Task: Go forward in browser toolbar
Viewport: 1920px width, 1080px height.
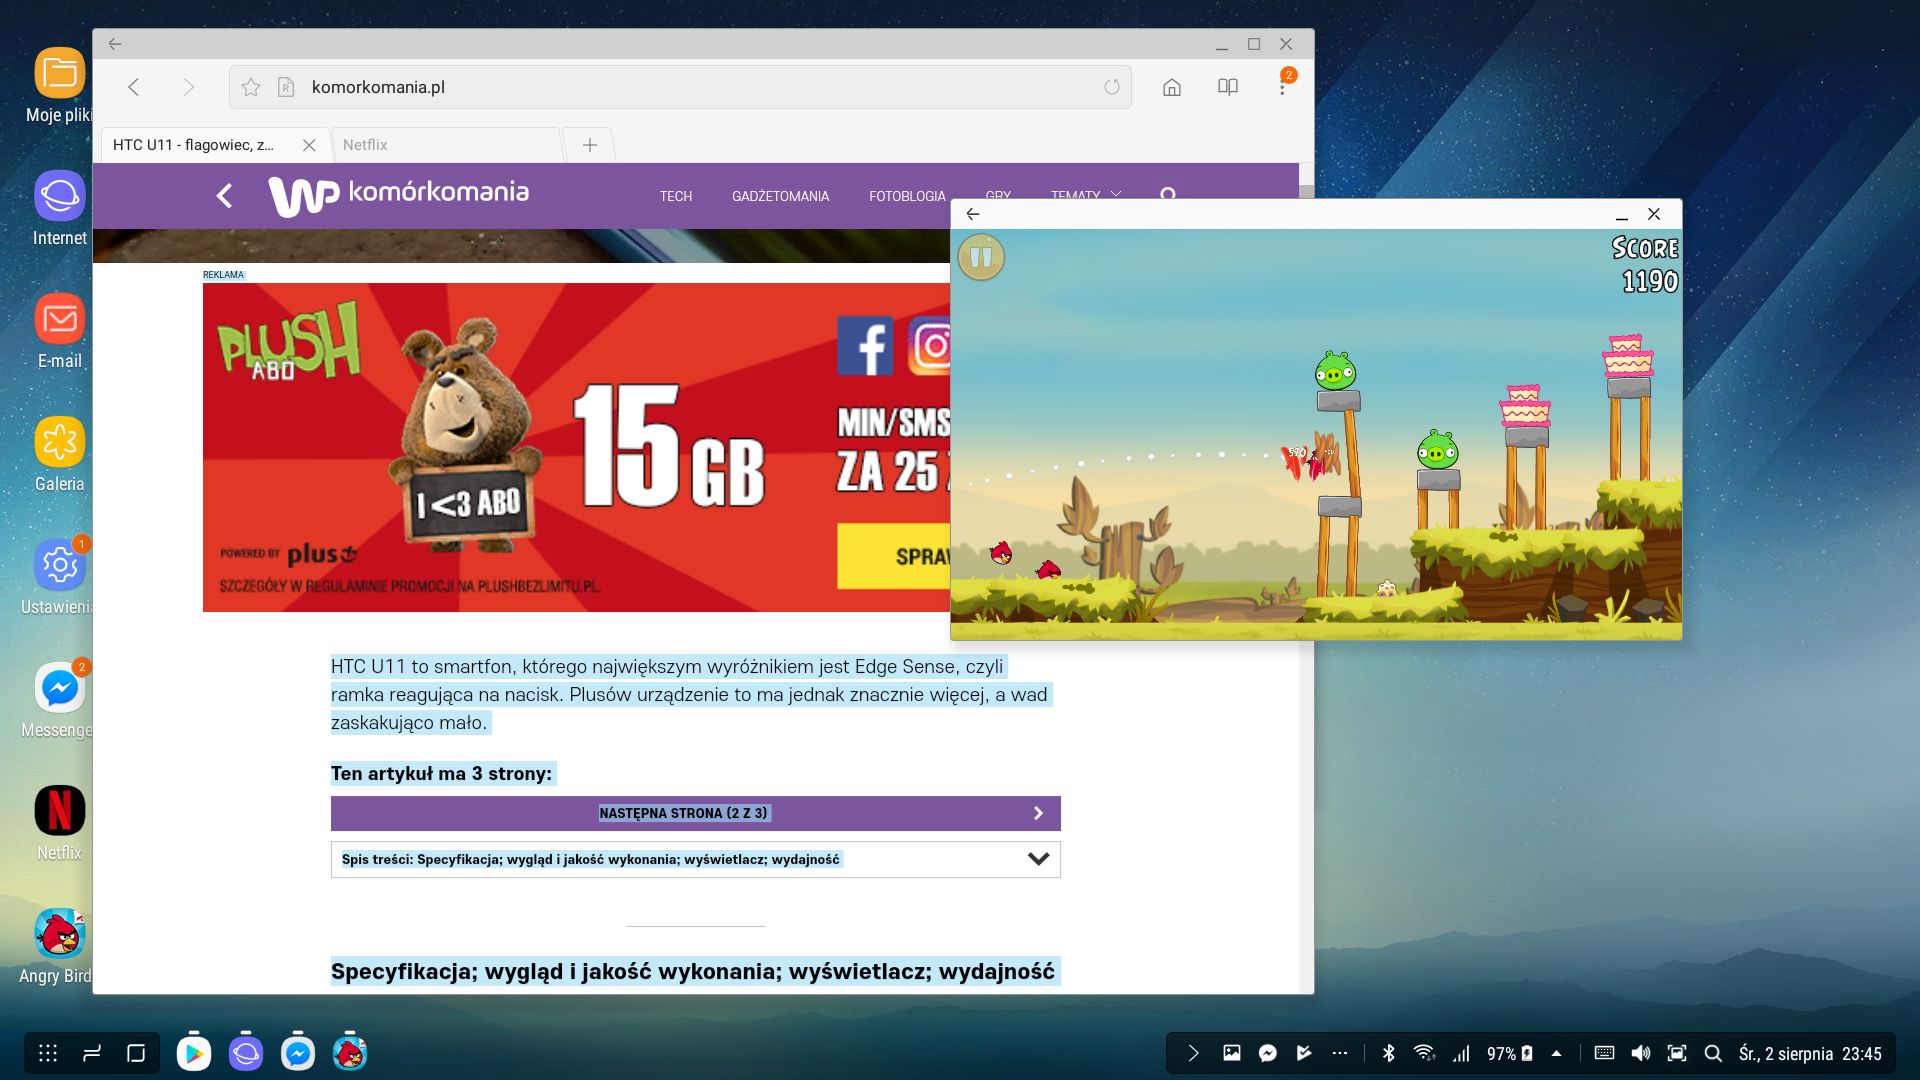Action: click(x=188, y=87)
